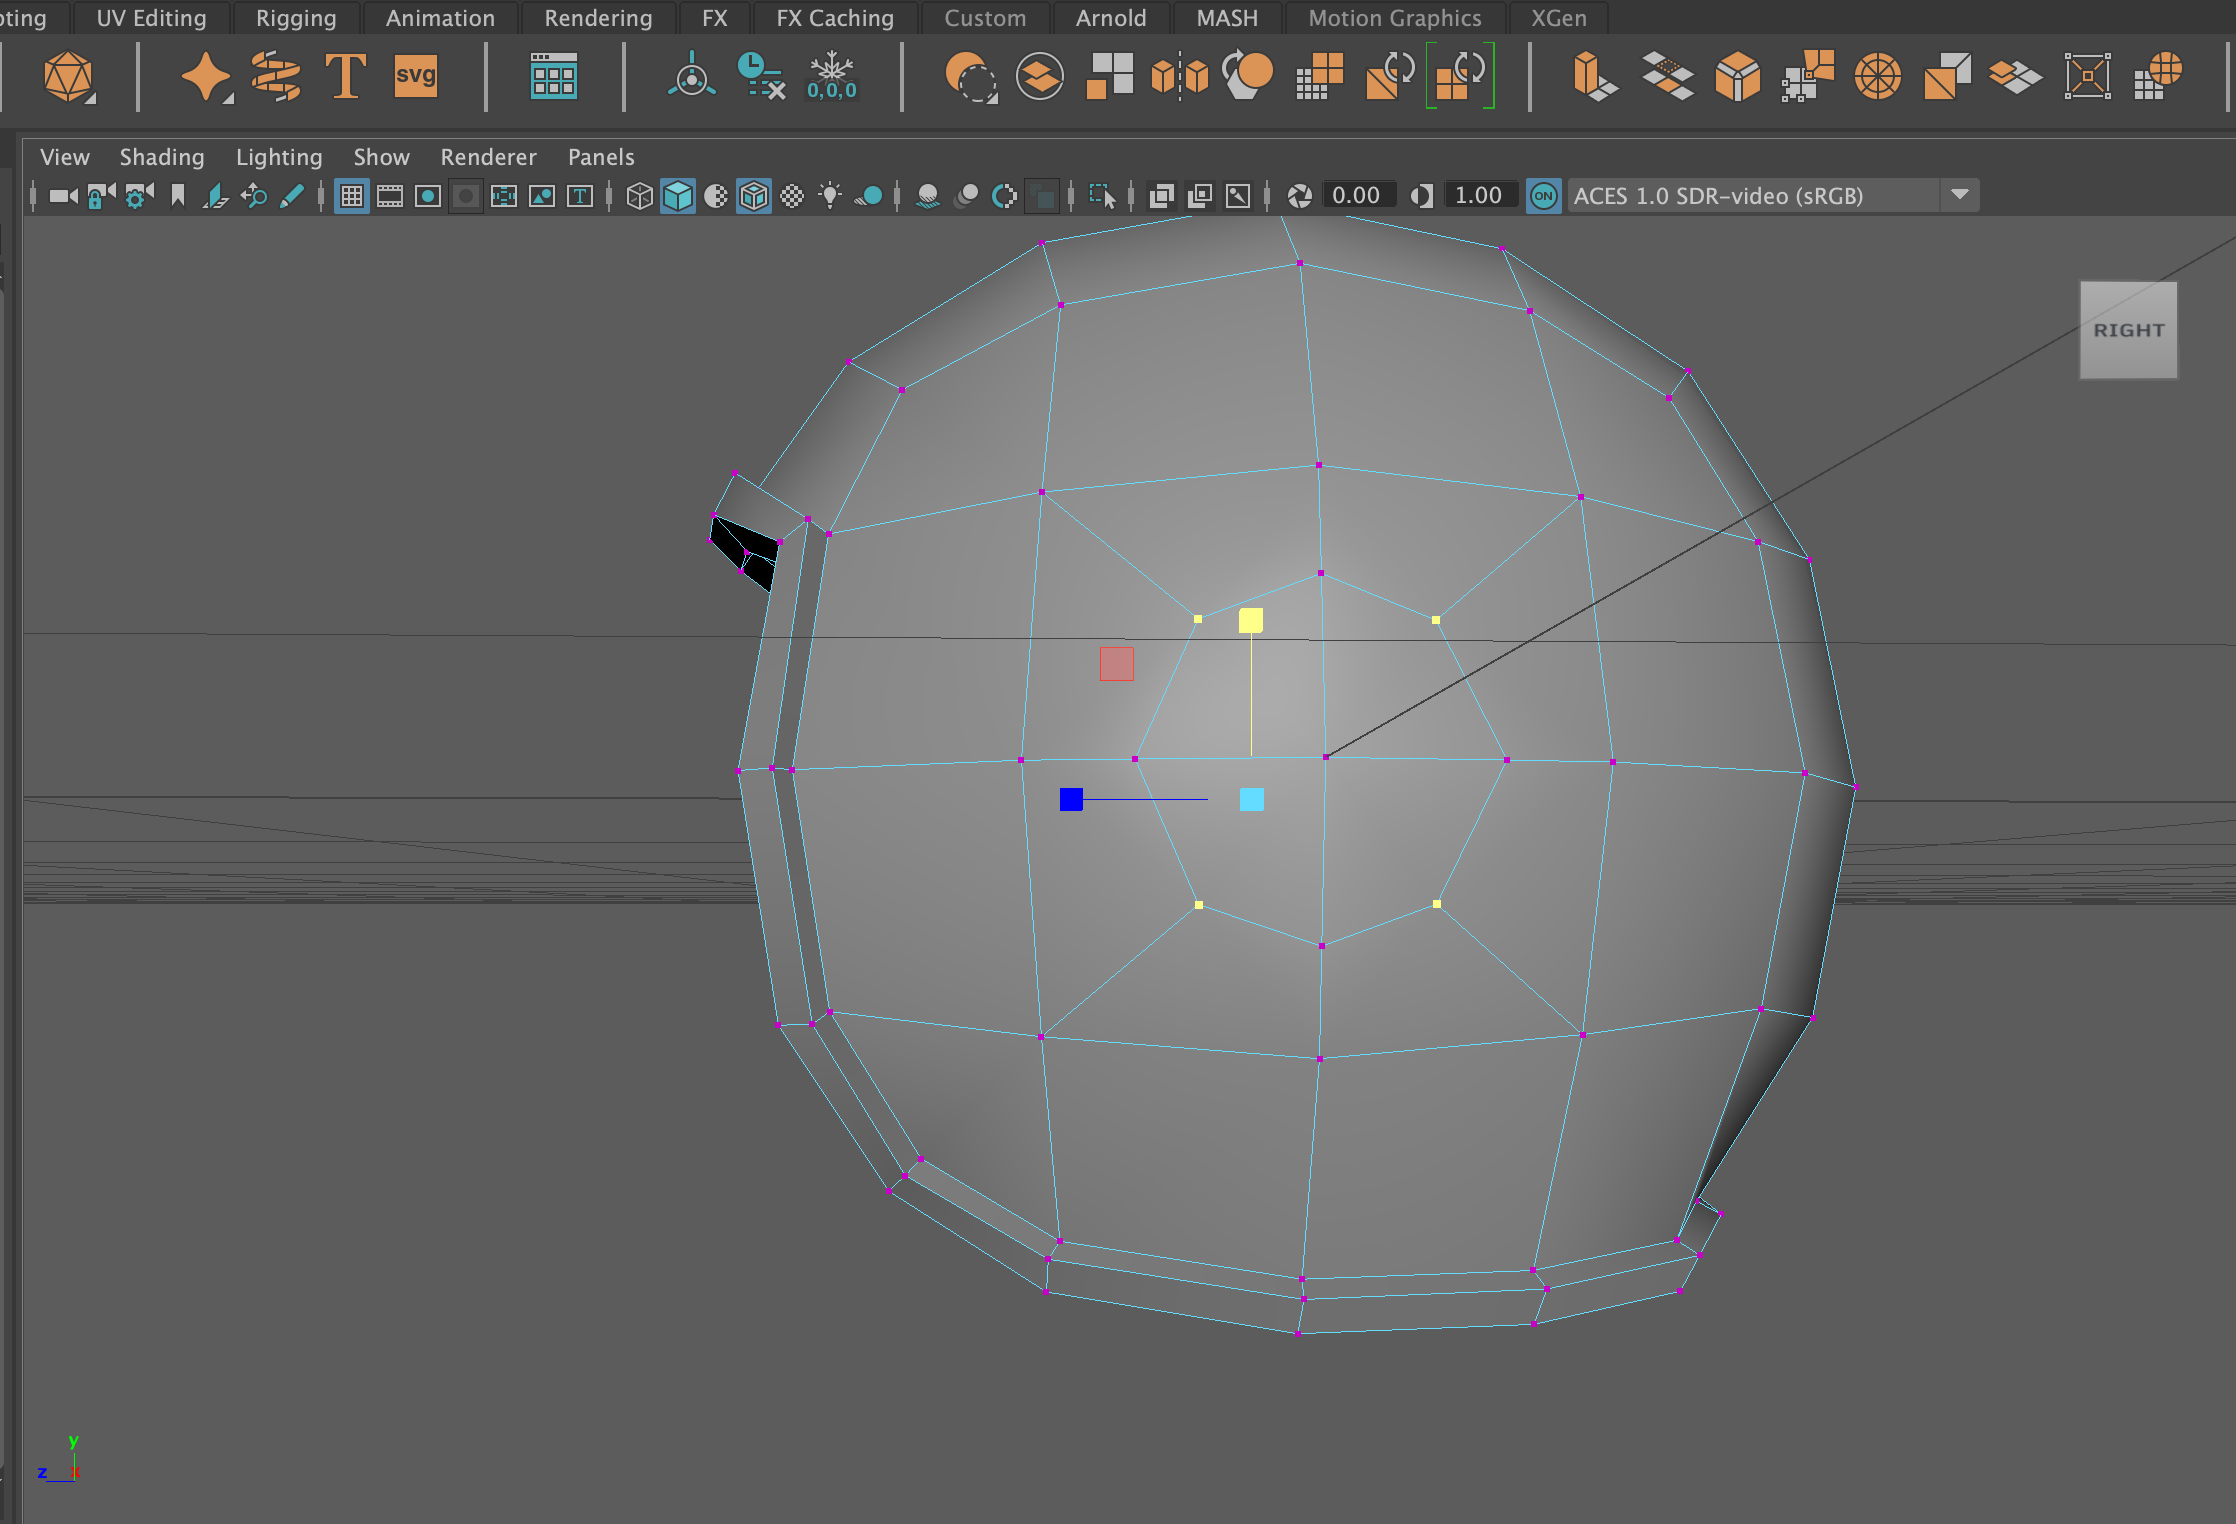Toggle the viewport Grid display
This screenshot has height=1524, width=2236.
[352, 196]
